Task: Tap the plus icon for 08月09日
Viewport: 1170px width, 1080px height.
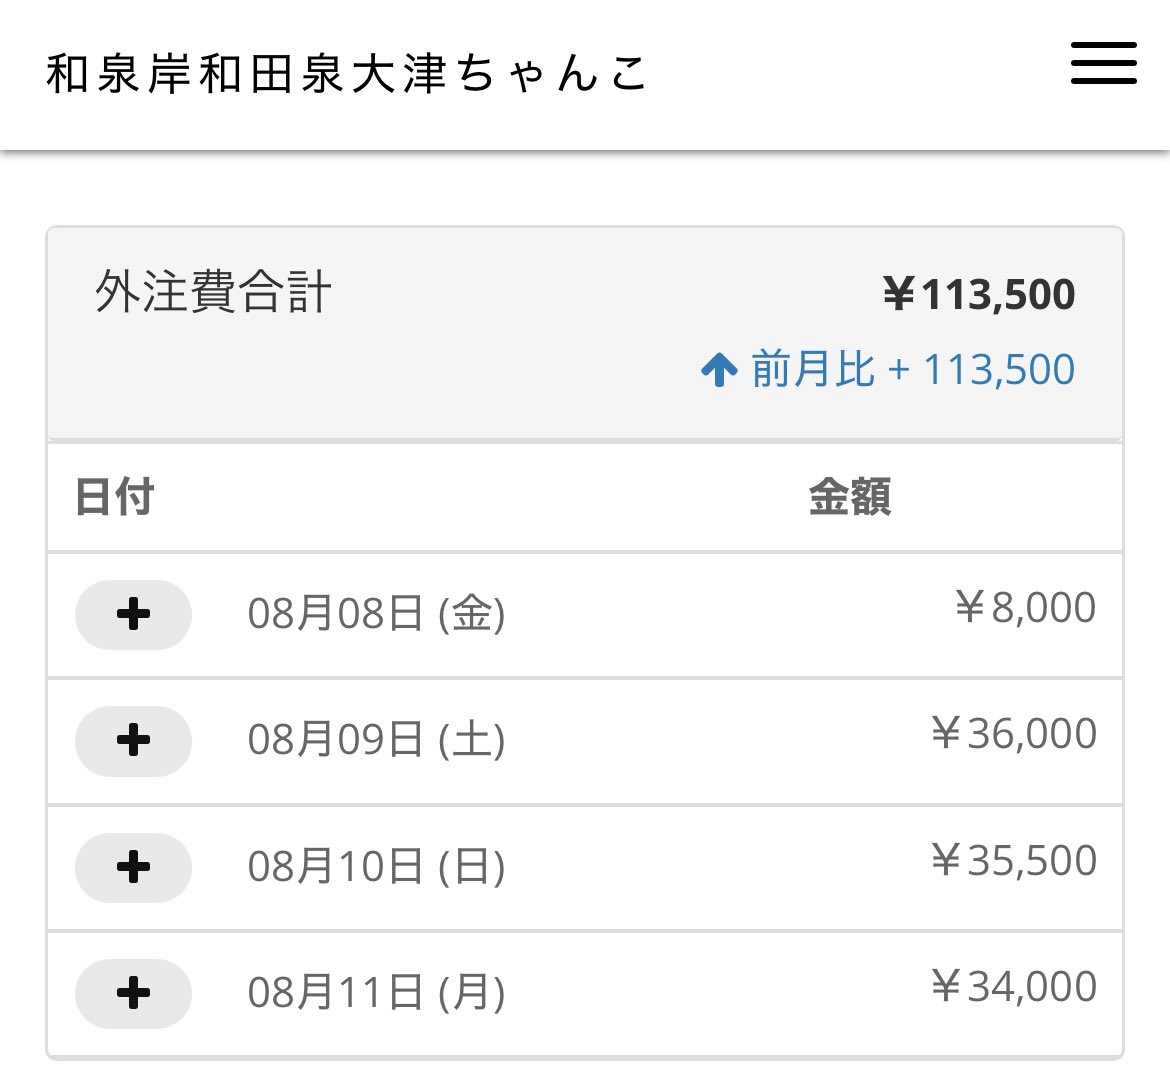Action: [133, 741]
